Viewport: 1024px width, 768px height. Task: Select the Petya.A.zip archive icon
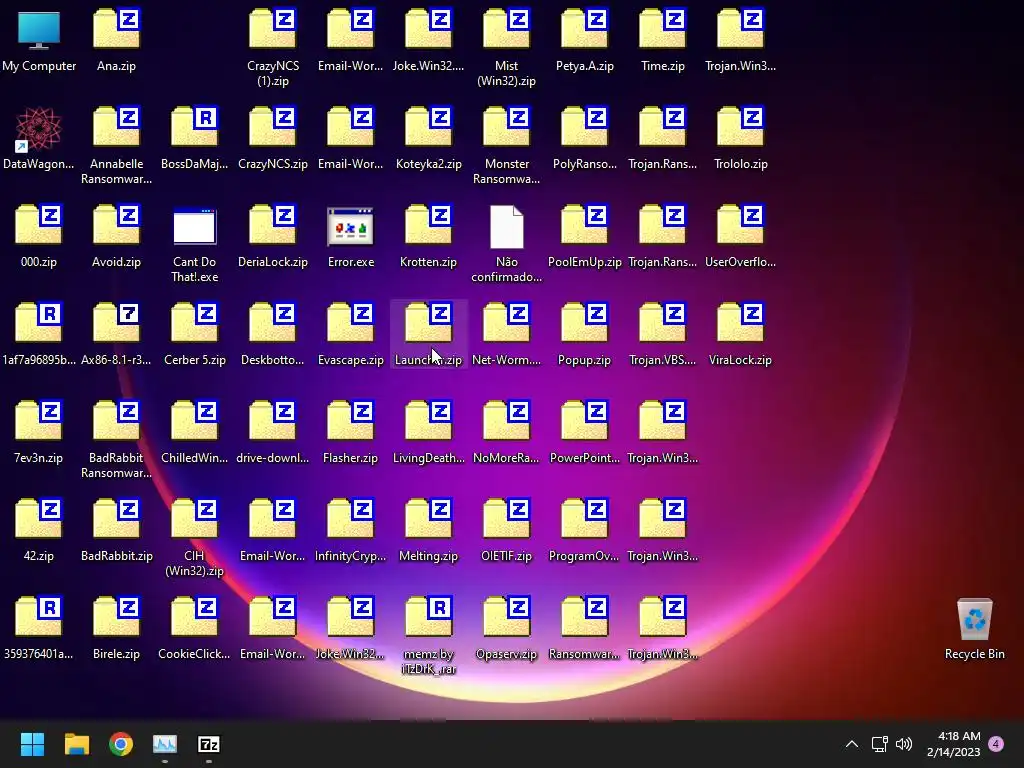point(584,29)
